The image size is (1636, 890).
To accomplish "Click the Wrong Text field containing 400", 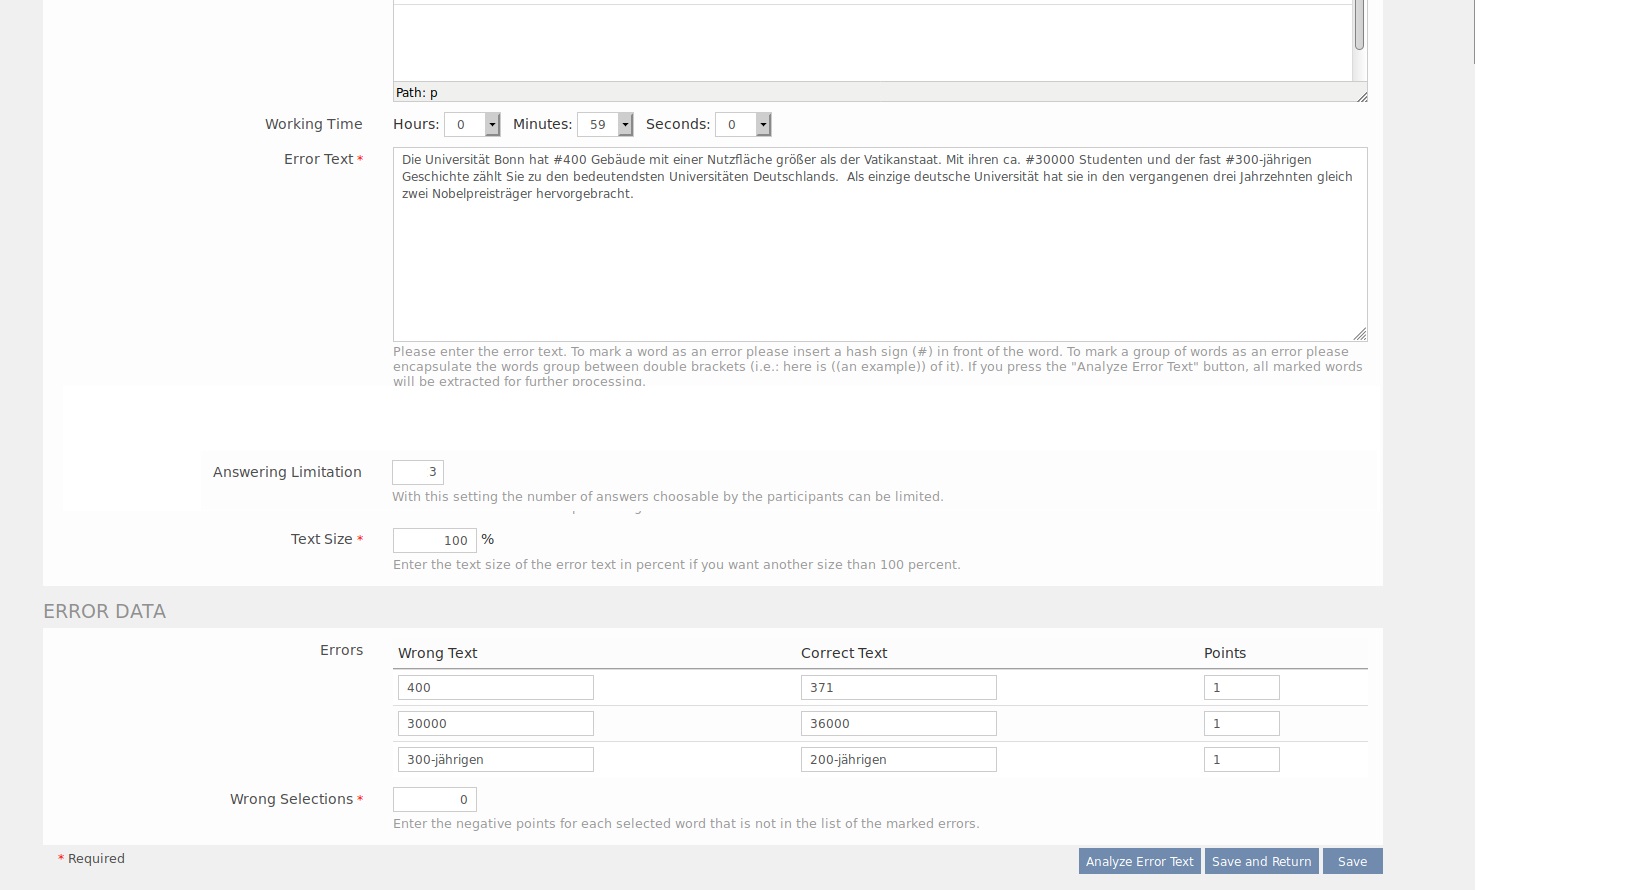I will (495, 688).
